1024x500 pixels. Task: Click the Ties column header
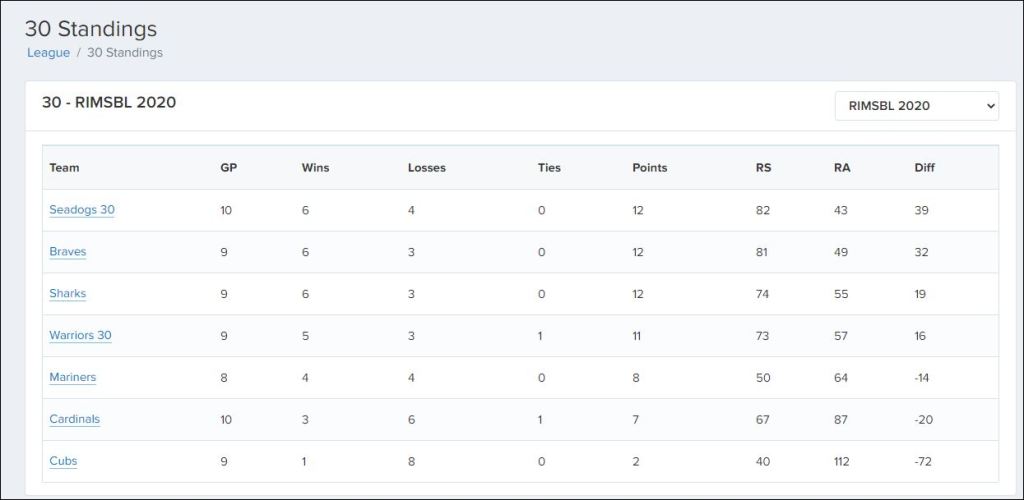pos(549,168)
